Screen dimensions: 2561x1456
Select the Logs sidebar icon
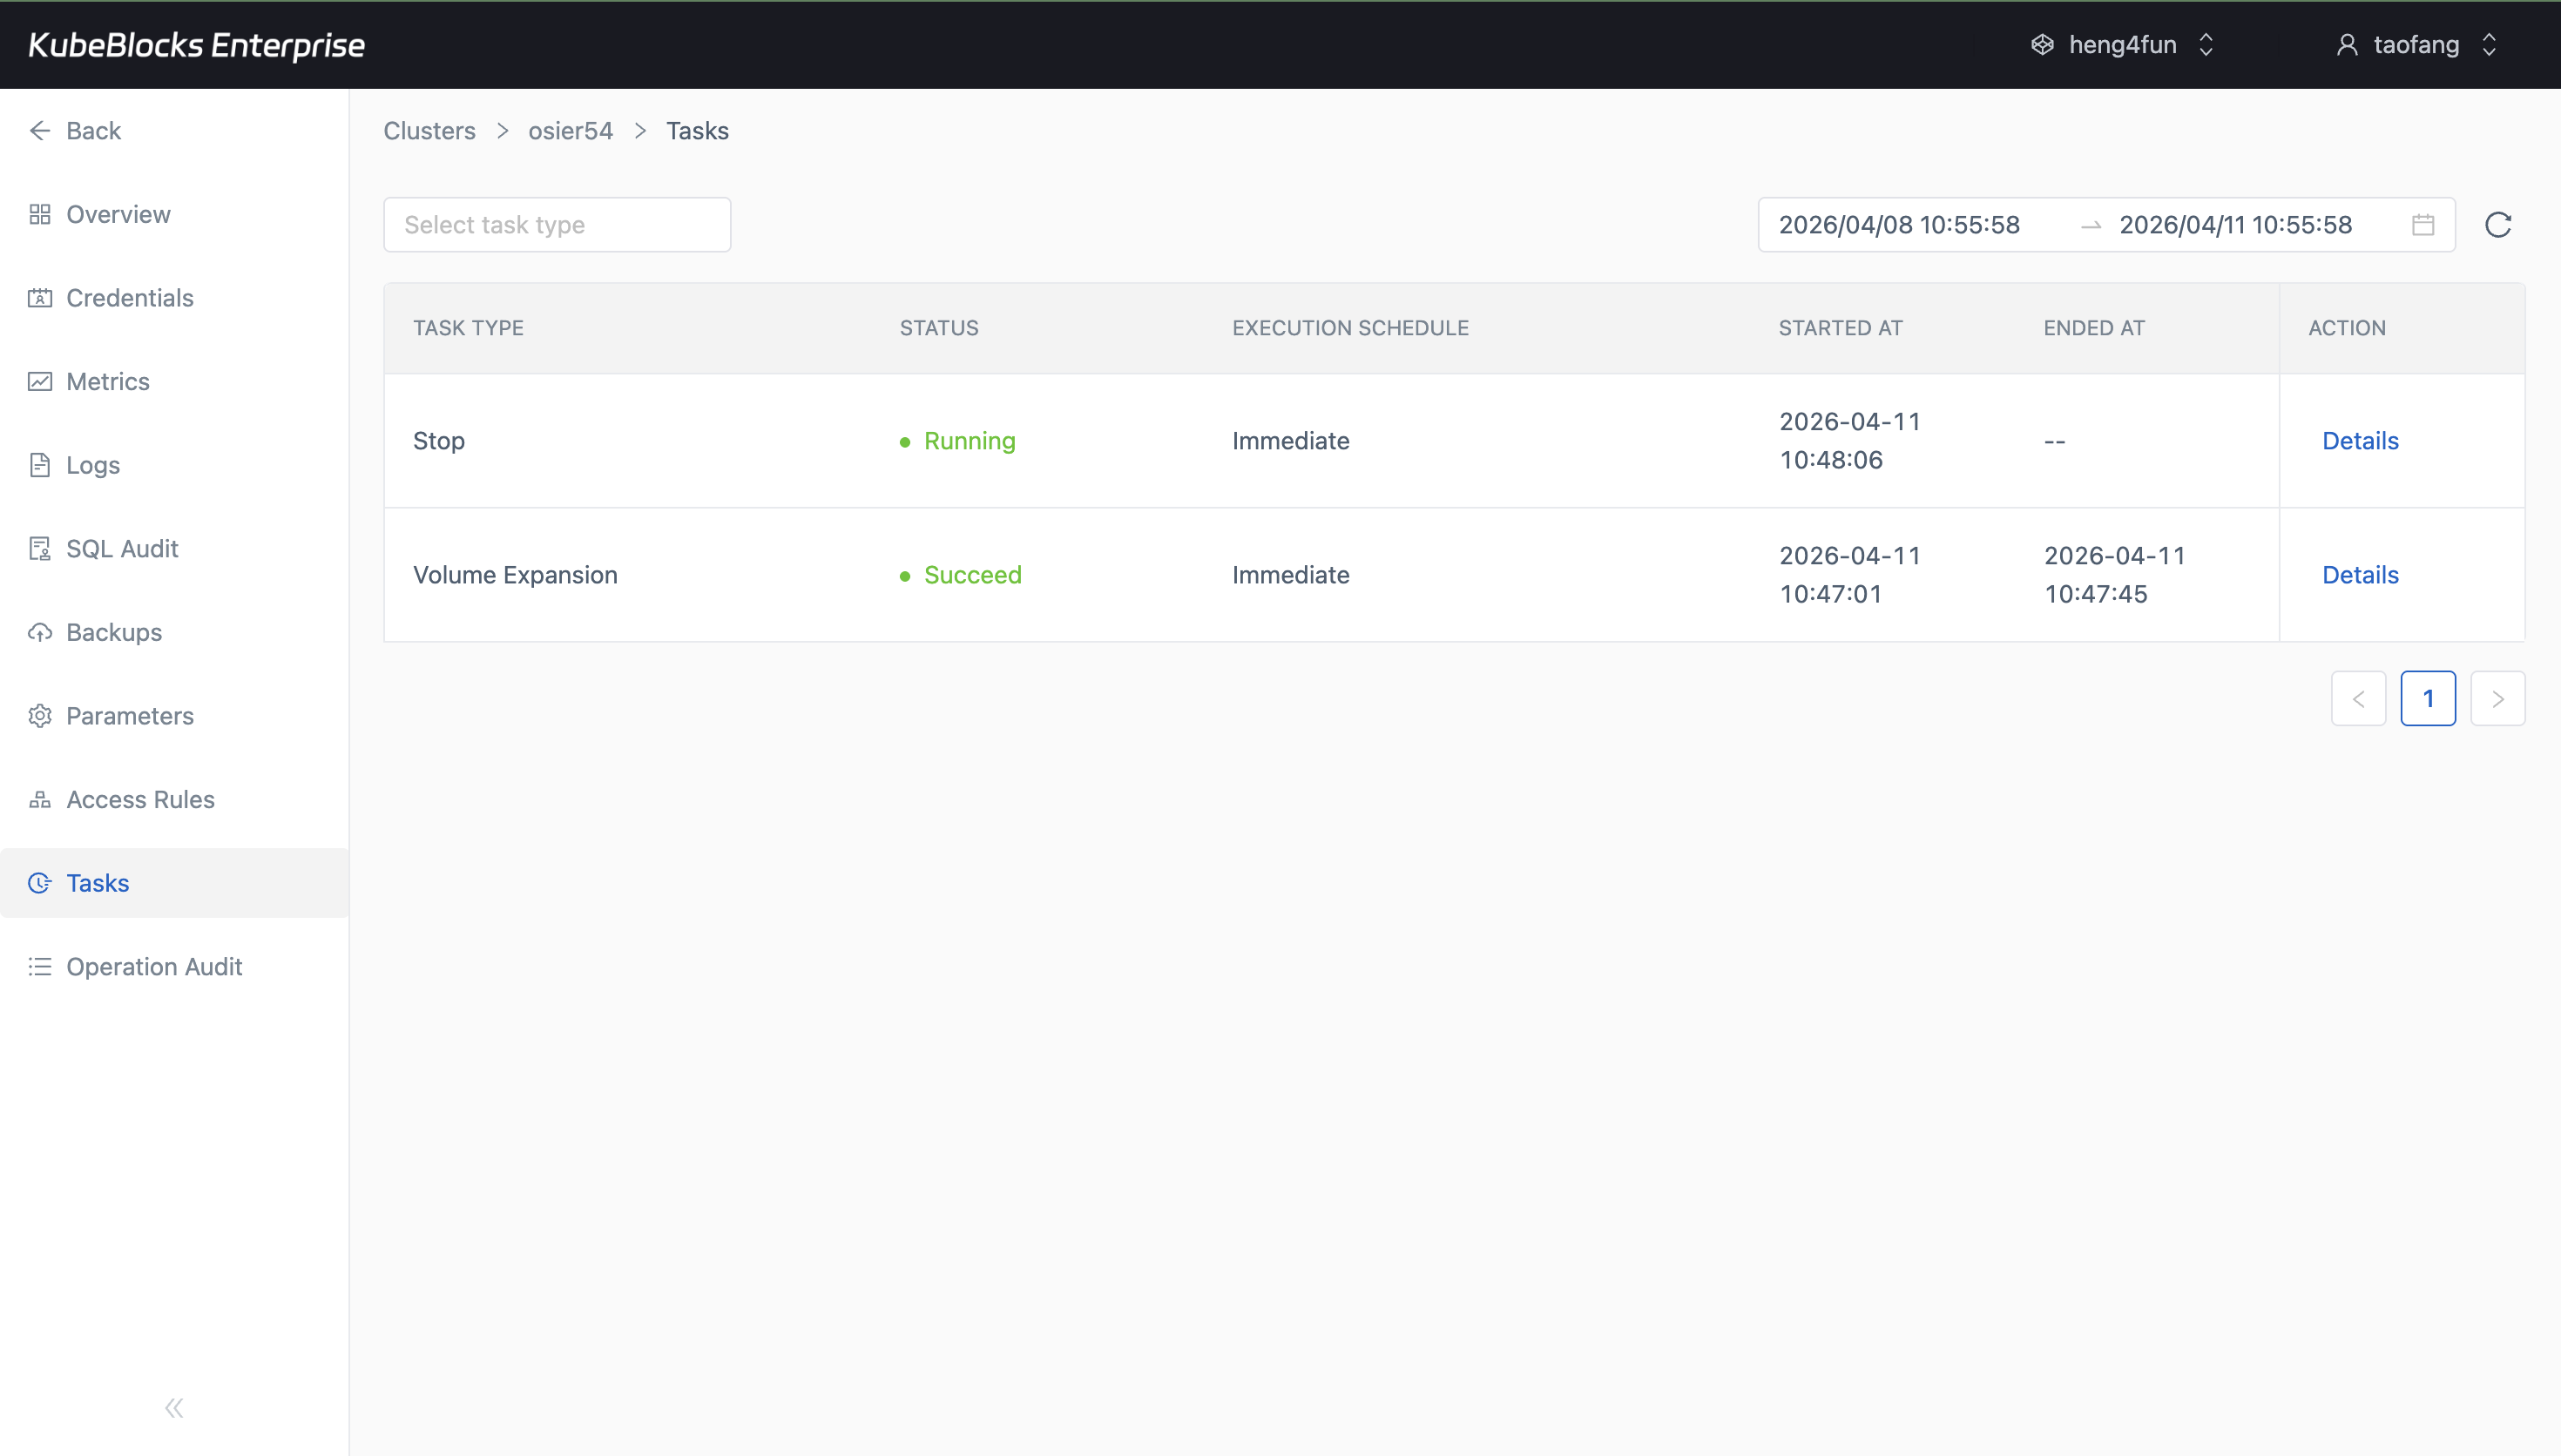click(40, 464)
